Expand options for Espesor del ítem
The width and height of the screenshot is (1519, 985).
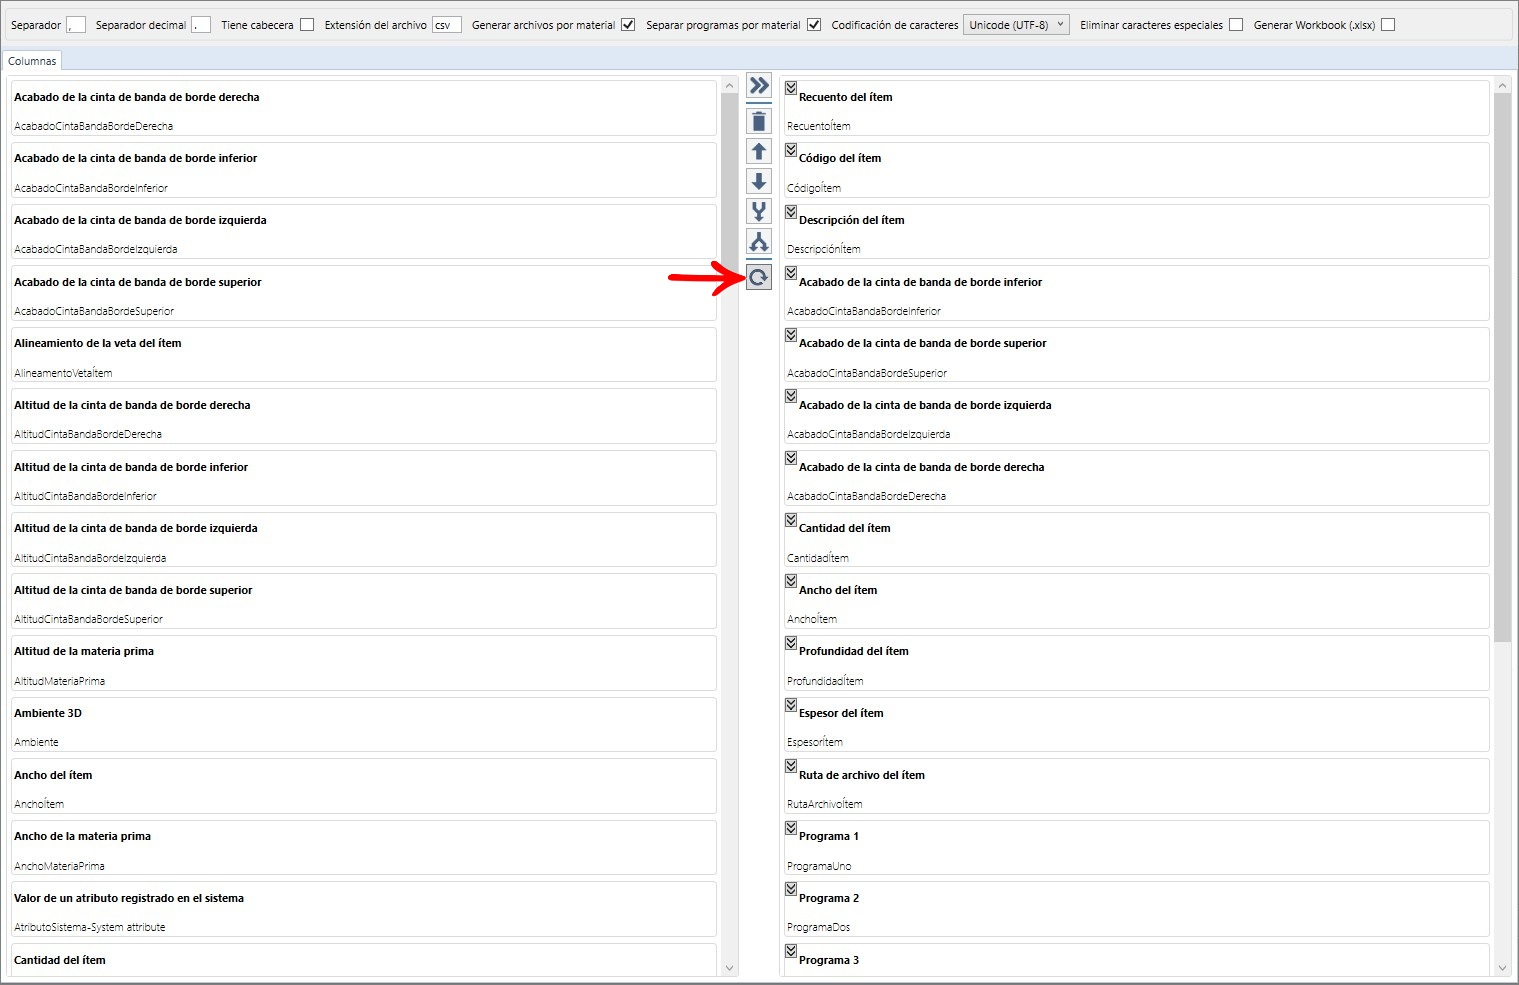(791, 705)
